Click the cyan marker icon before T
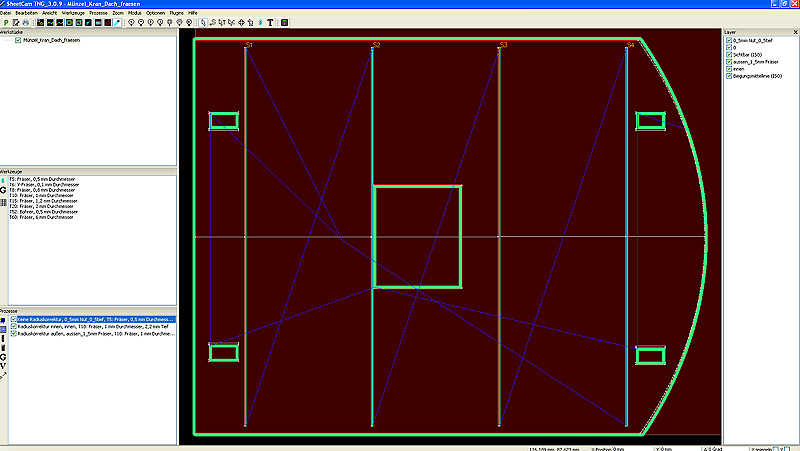The image size is (800, 451). pyautogui.click(x=260, y=22)
